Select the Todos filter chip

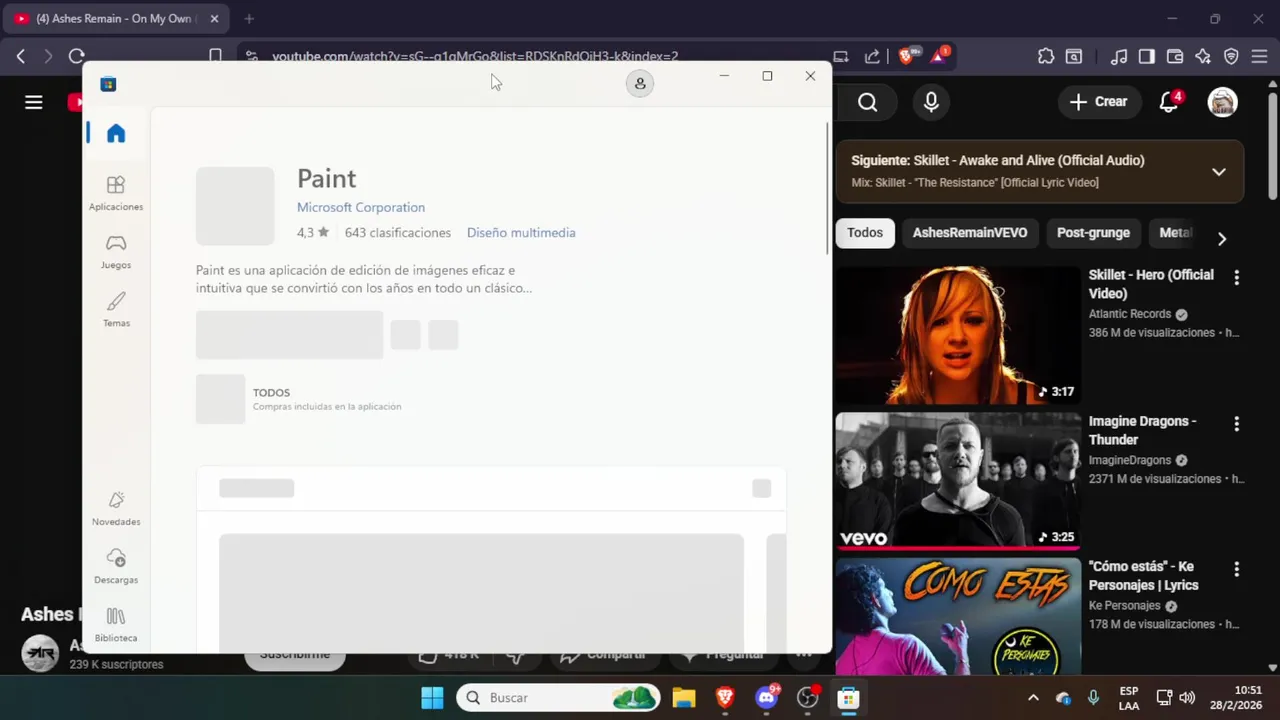(865, 233)
